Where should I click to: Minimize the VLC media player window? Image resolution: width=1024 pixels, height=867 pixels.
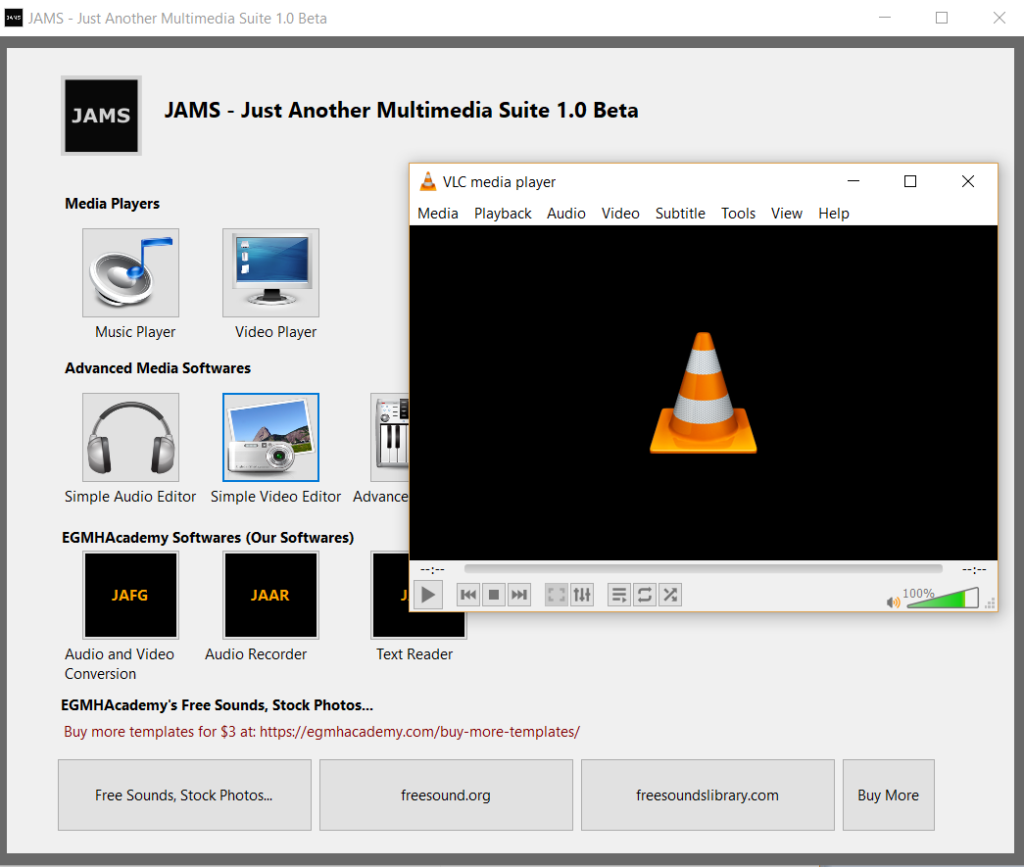(x=853, y=181)
